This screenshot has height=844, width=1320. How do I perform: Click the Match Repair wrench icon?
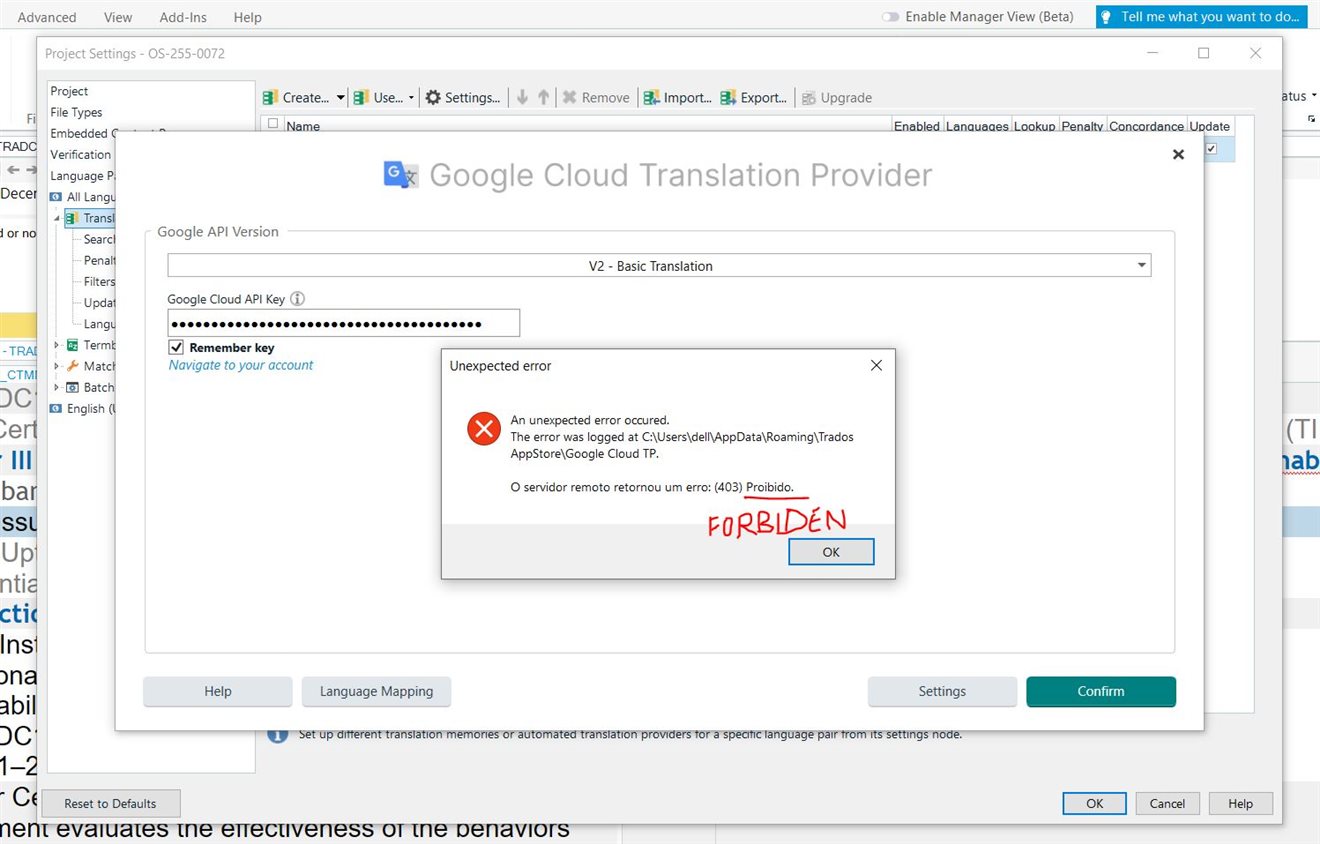72,366
